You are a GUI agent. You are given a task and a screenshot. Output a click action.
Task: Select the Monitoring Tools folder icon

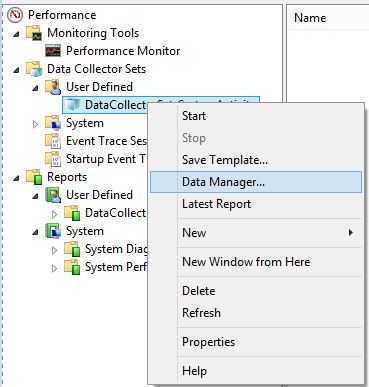tap(34, 33)
